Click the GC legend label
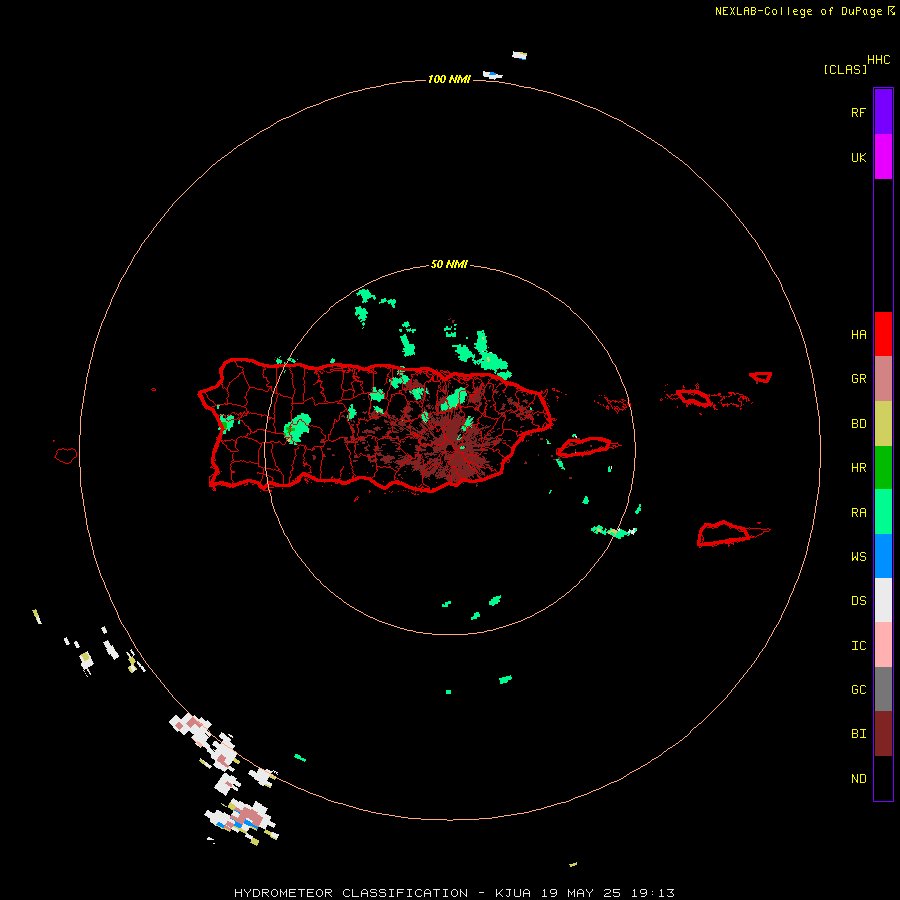The width and height of the screenshot is (900, 900). pos(858,690)
